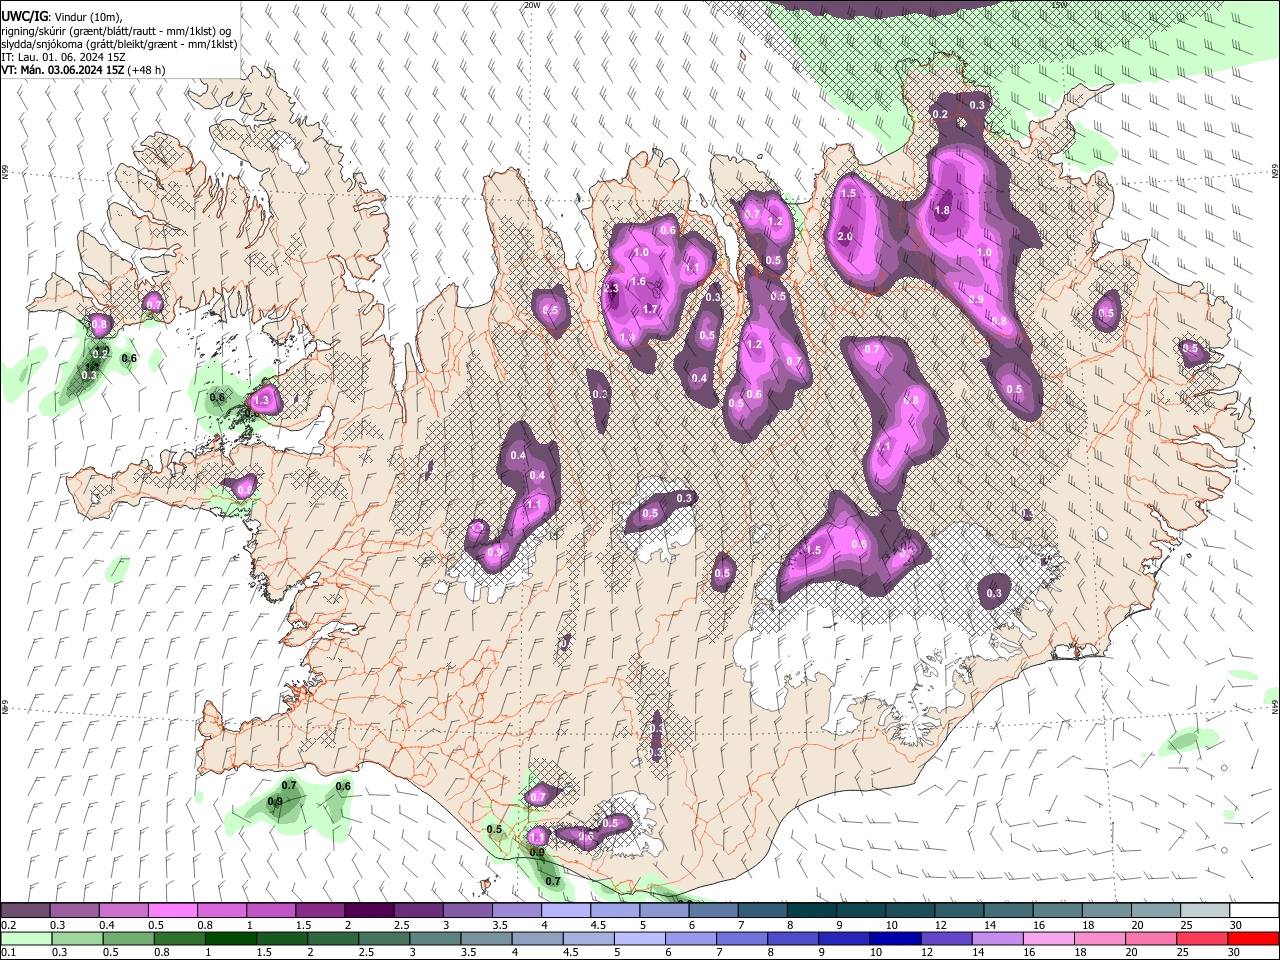Click the 15W longitude label at top
The image size is (1280, 960).
pos(1059,5)
